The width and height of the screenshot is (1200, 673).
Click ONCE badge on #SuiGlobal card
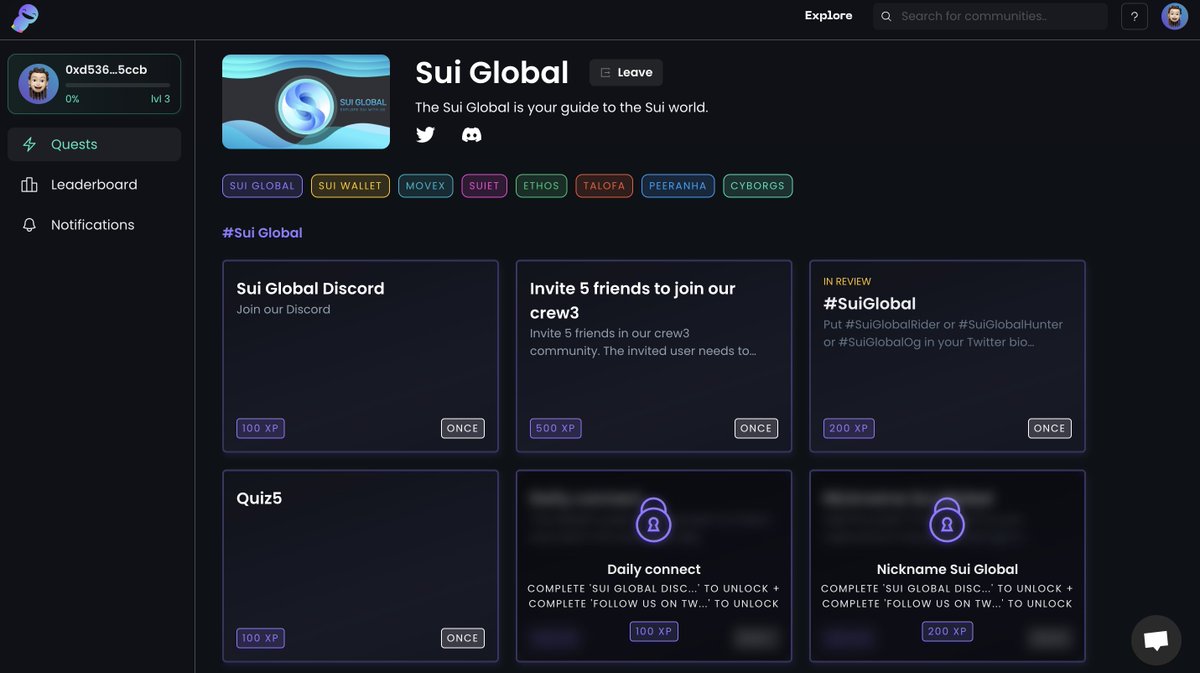(1049, 428)
